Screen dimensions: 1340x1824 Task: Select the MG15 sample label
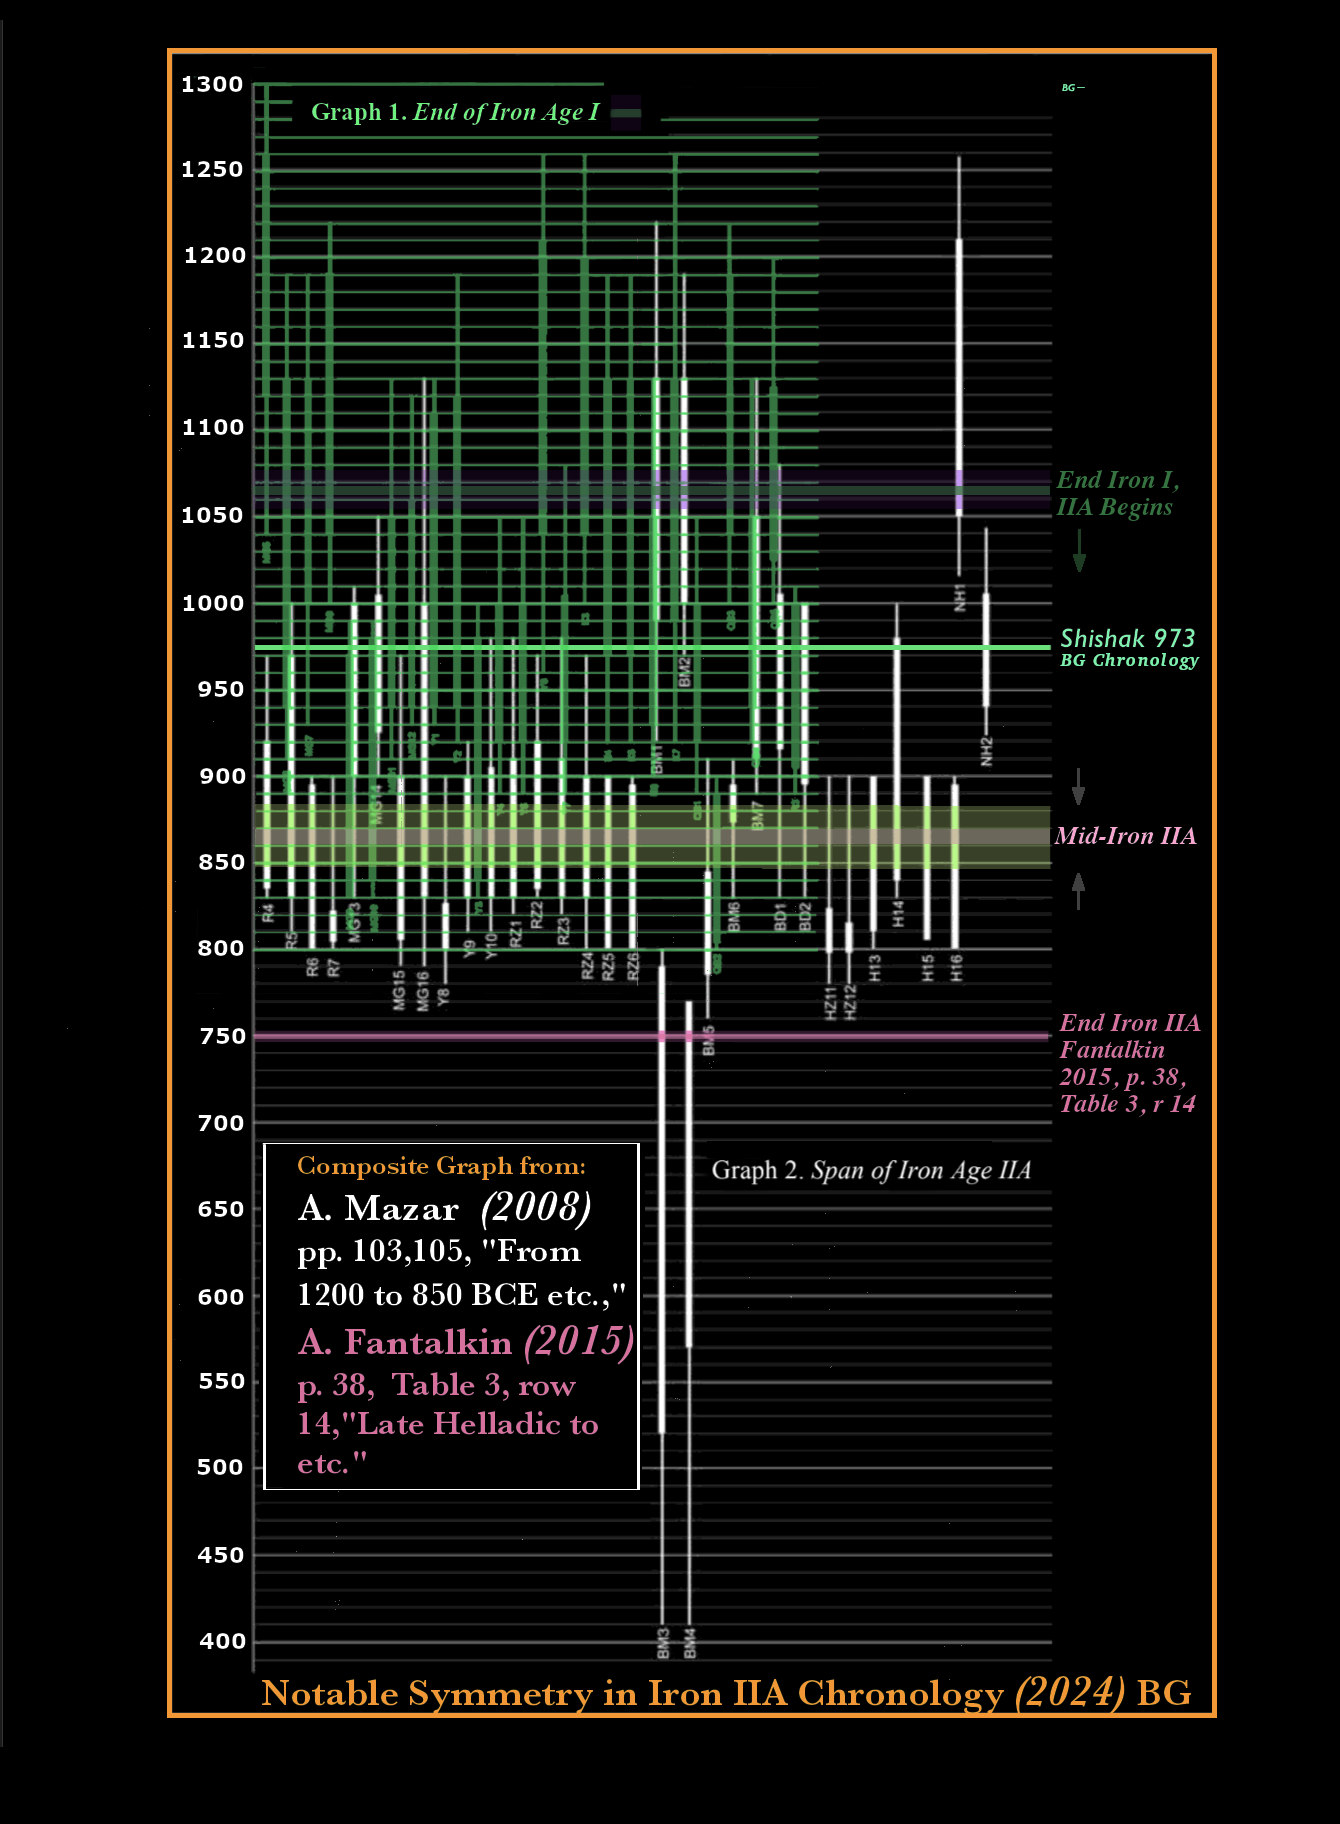(x=399, y=990)
